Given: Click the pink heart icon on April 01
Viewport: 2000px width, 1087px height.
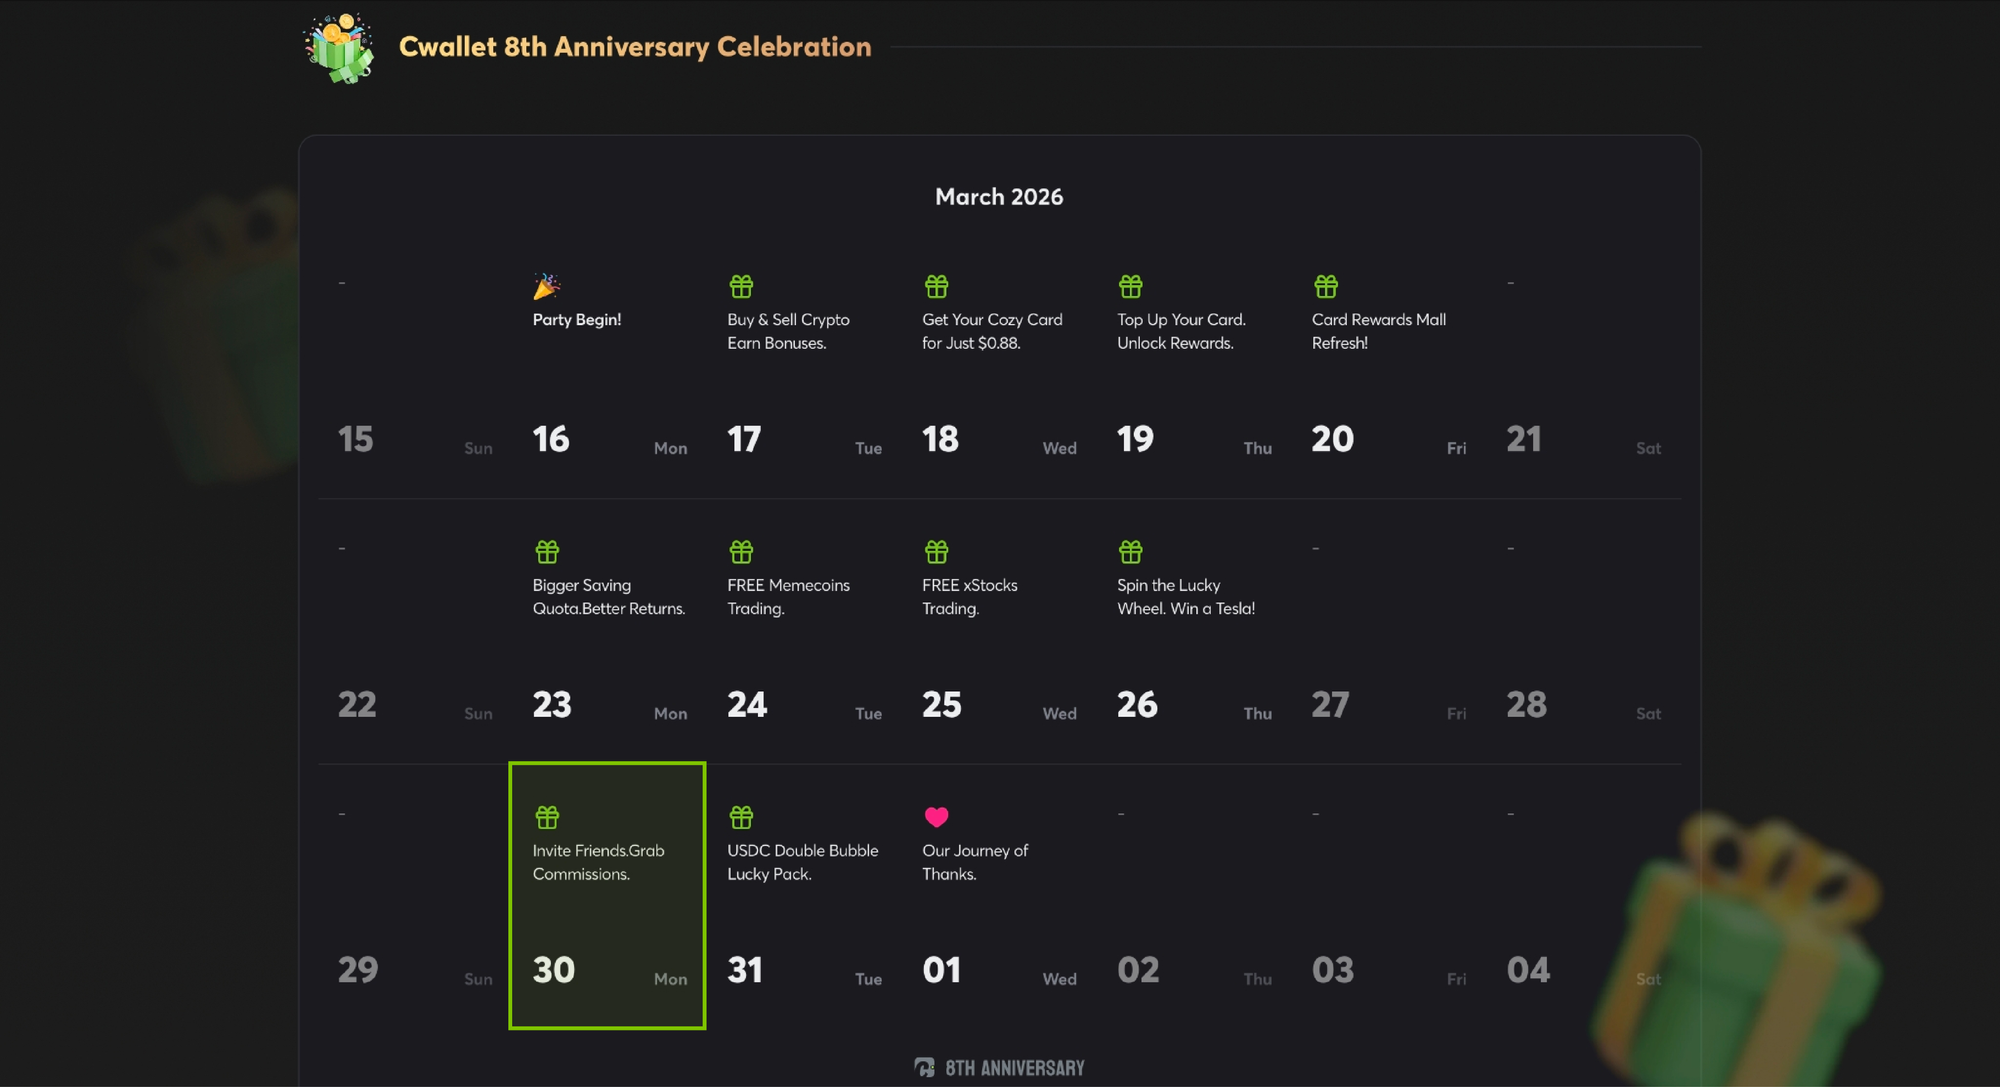Looking at the screenshot, I should click(x=936, y=817).
